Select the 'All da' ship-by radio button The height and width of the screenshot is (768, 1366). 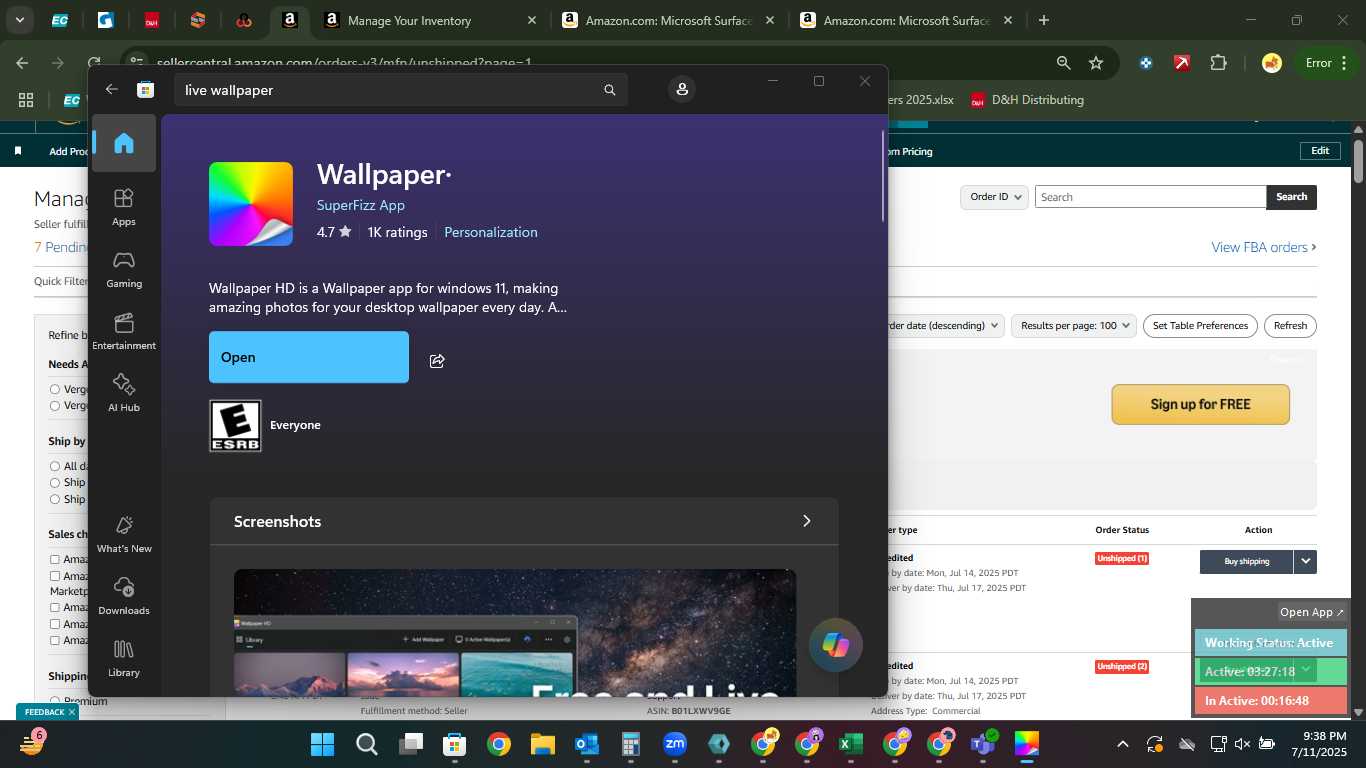click(55, 466)
